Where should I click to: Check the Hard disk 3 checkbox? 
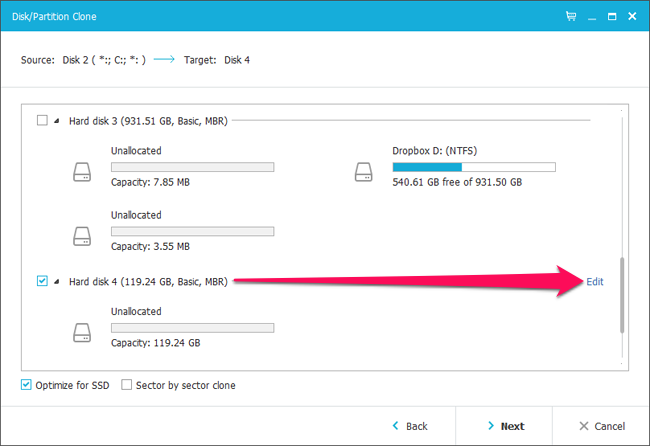pos(42,121)
